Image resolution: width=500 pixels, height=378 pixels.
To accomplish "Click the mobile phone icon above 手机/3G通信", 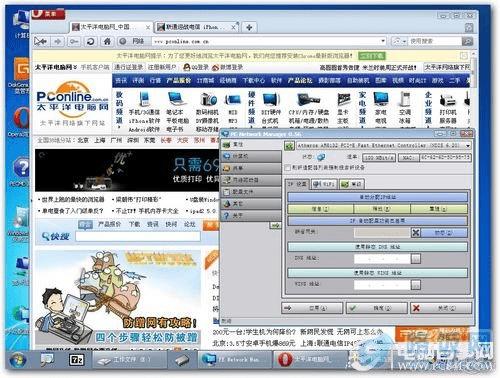I will point(144,99).
